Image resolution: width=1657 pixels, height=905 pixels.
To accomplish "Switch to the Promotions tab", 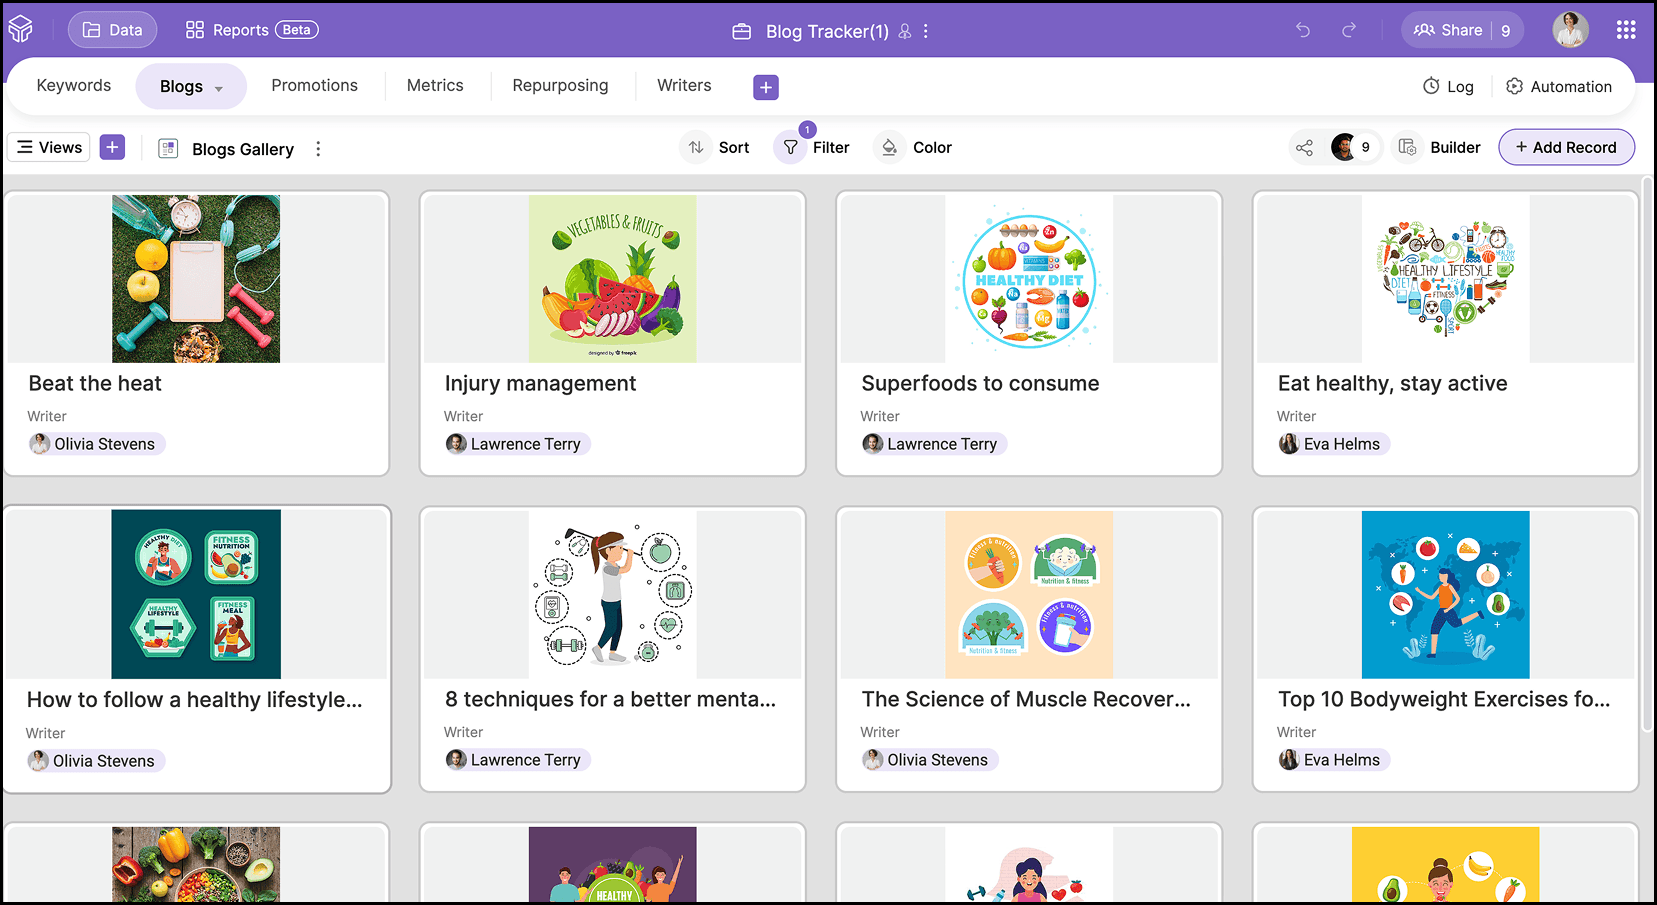I will pos(314,86).
